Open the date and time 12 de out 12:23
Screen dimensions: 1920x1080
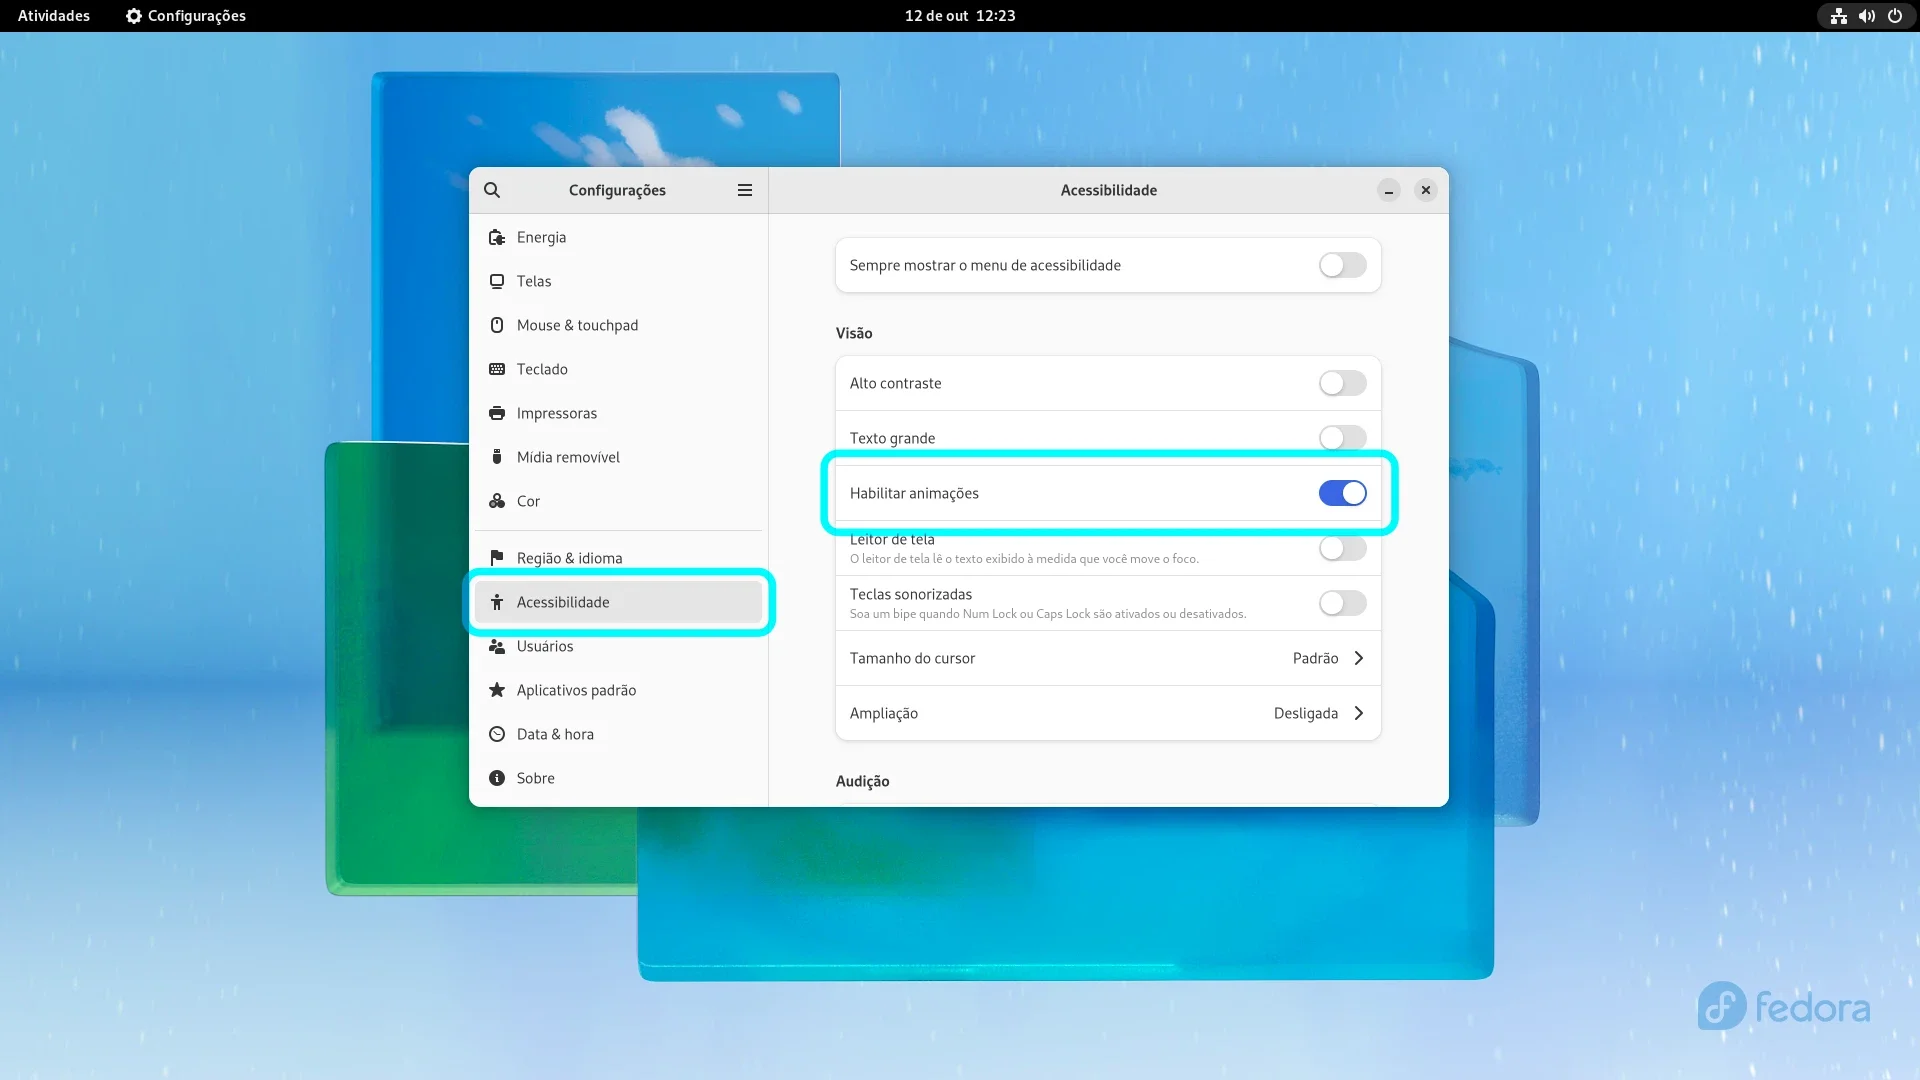click(960, 16)
